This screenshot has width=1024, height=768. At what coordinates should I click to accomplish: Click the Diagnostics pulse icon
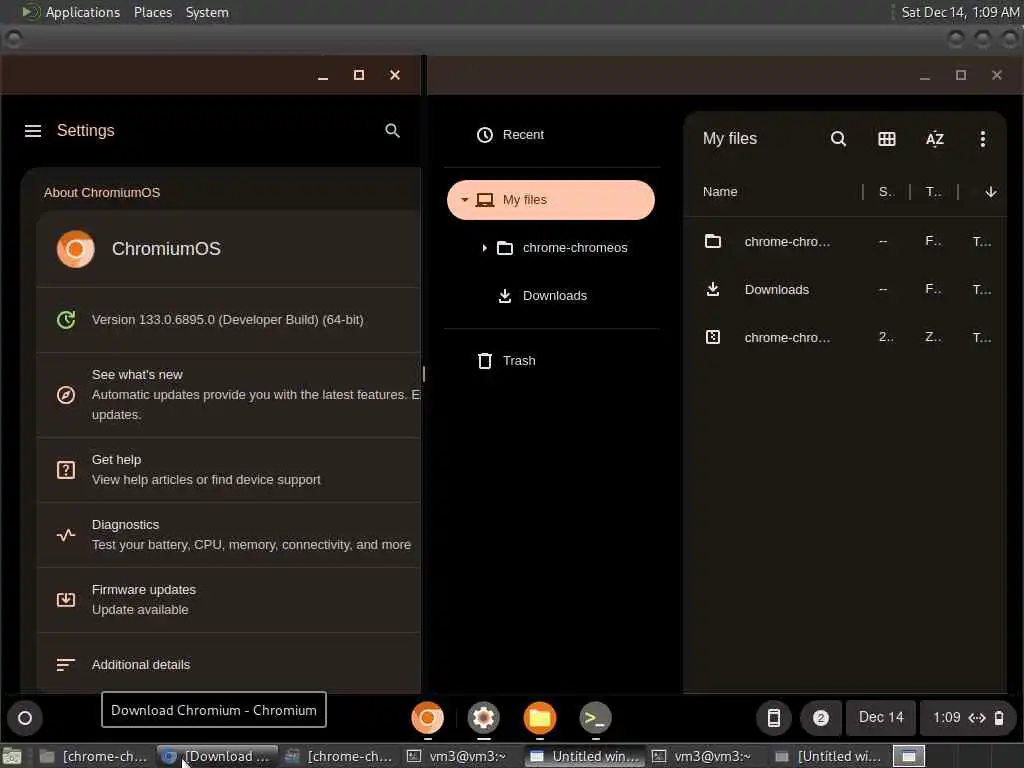click(66, 535)
